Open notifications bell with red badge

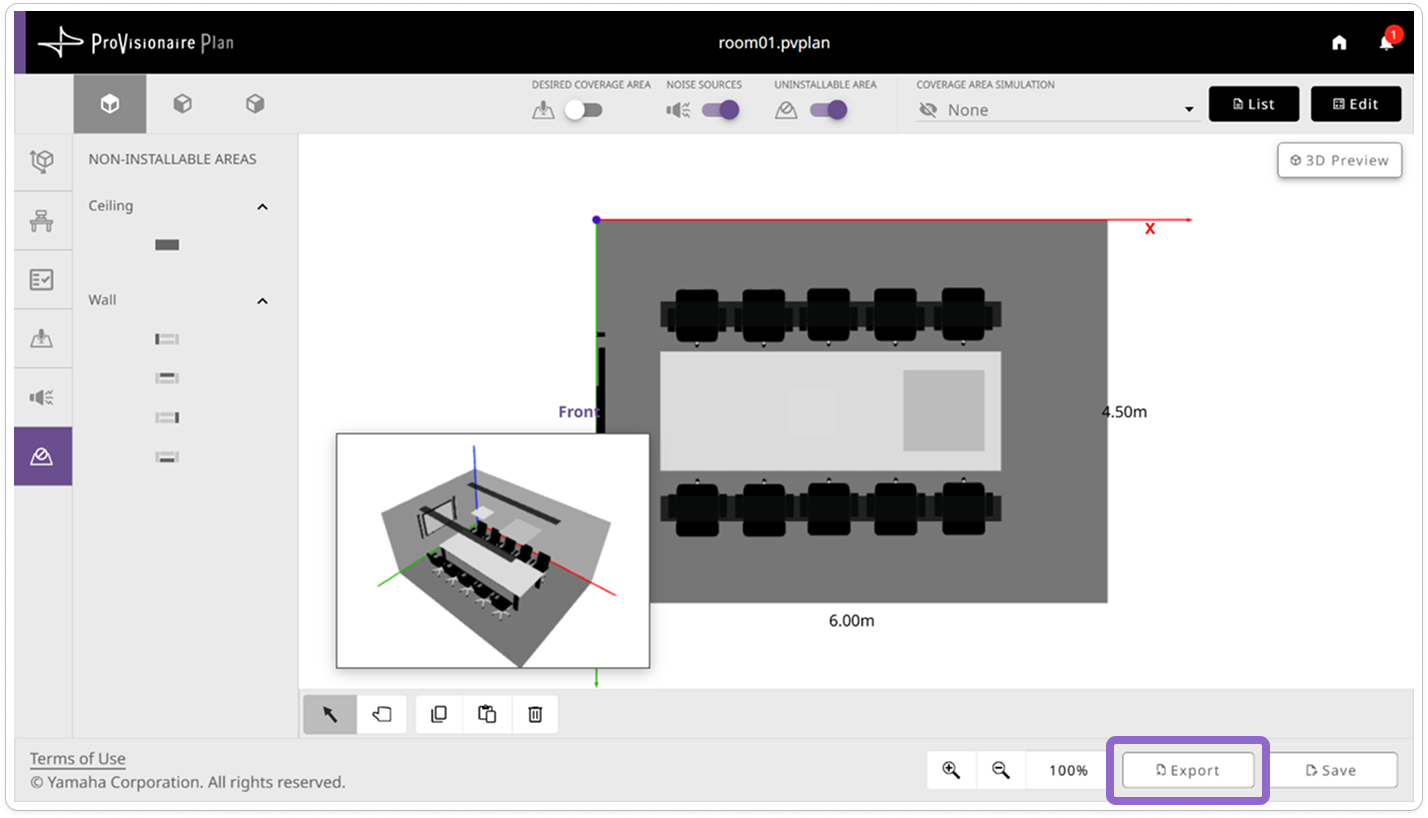coord(1387,42)
